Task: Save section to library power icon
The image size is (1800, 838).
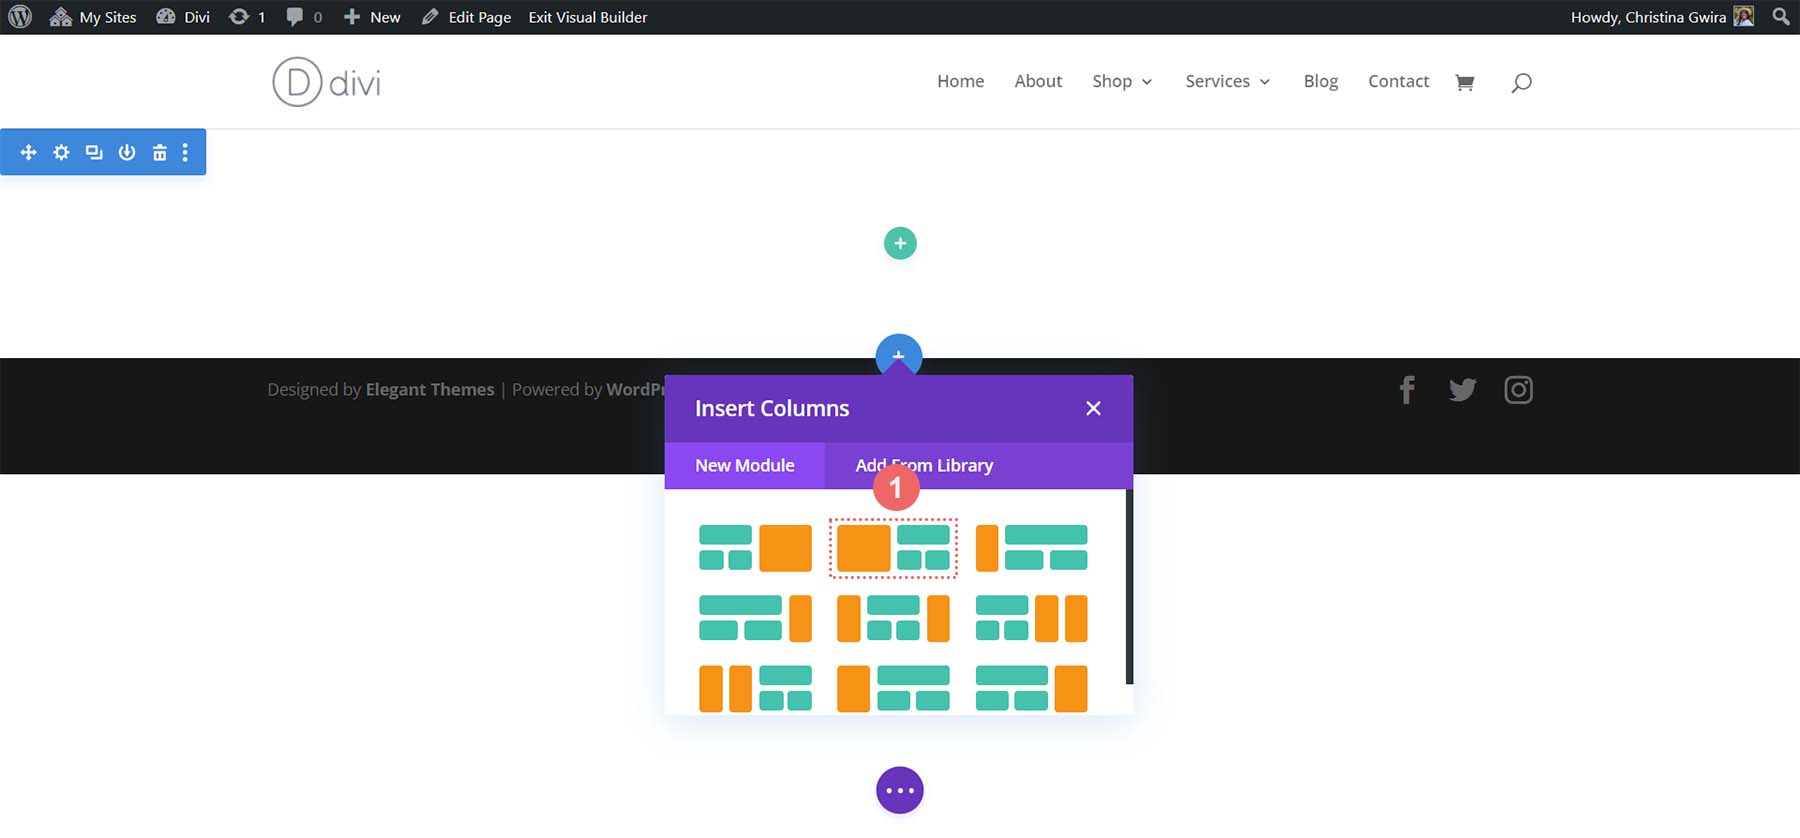Action: (127, 152)
